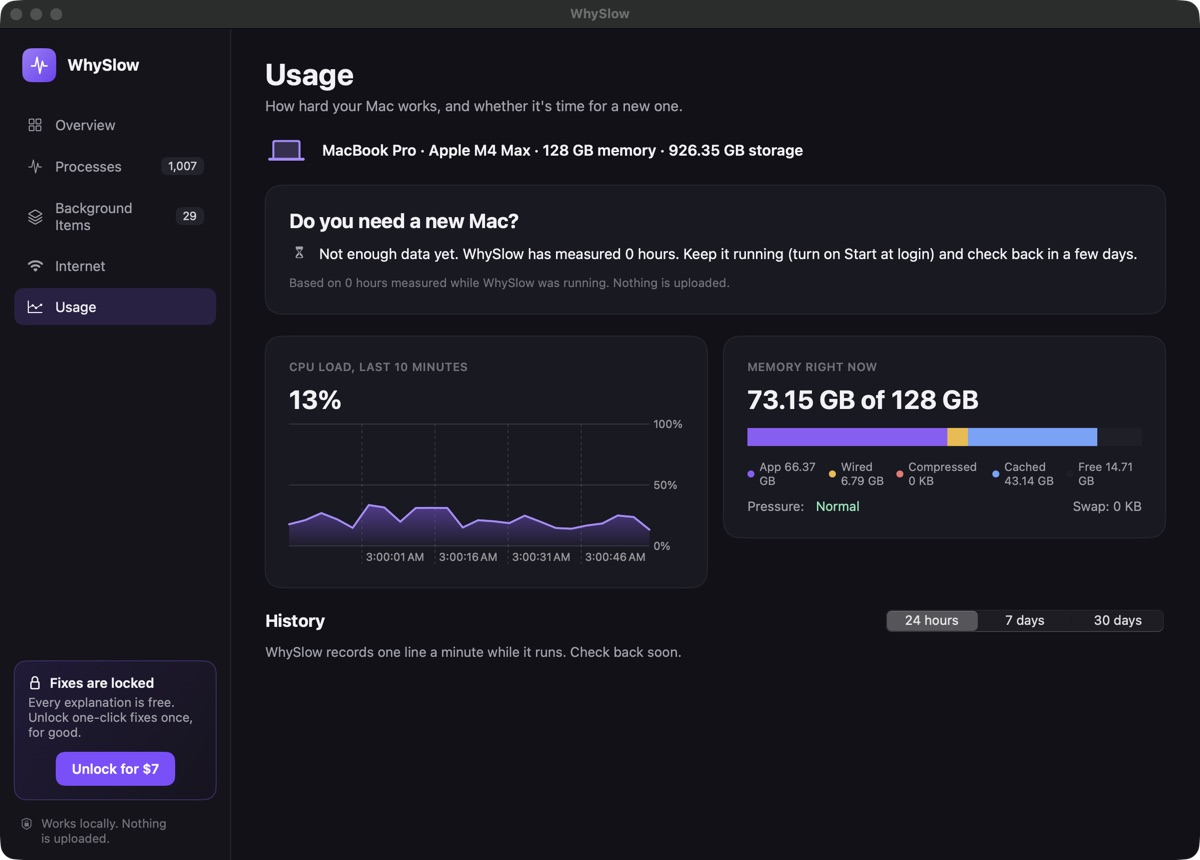The image size is (1200, 860).
Task: Click the CPU LOAD, LAST 10 MINUTES label
Action: tap(378, 367)
